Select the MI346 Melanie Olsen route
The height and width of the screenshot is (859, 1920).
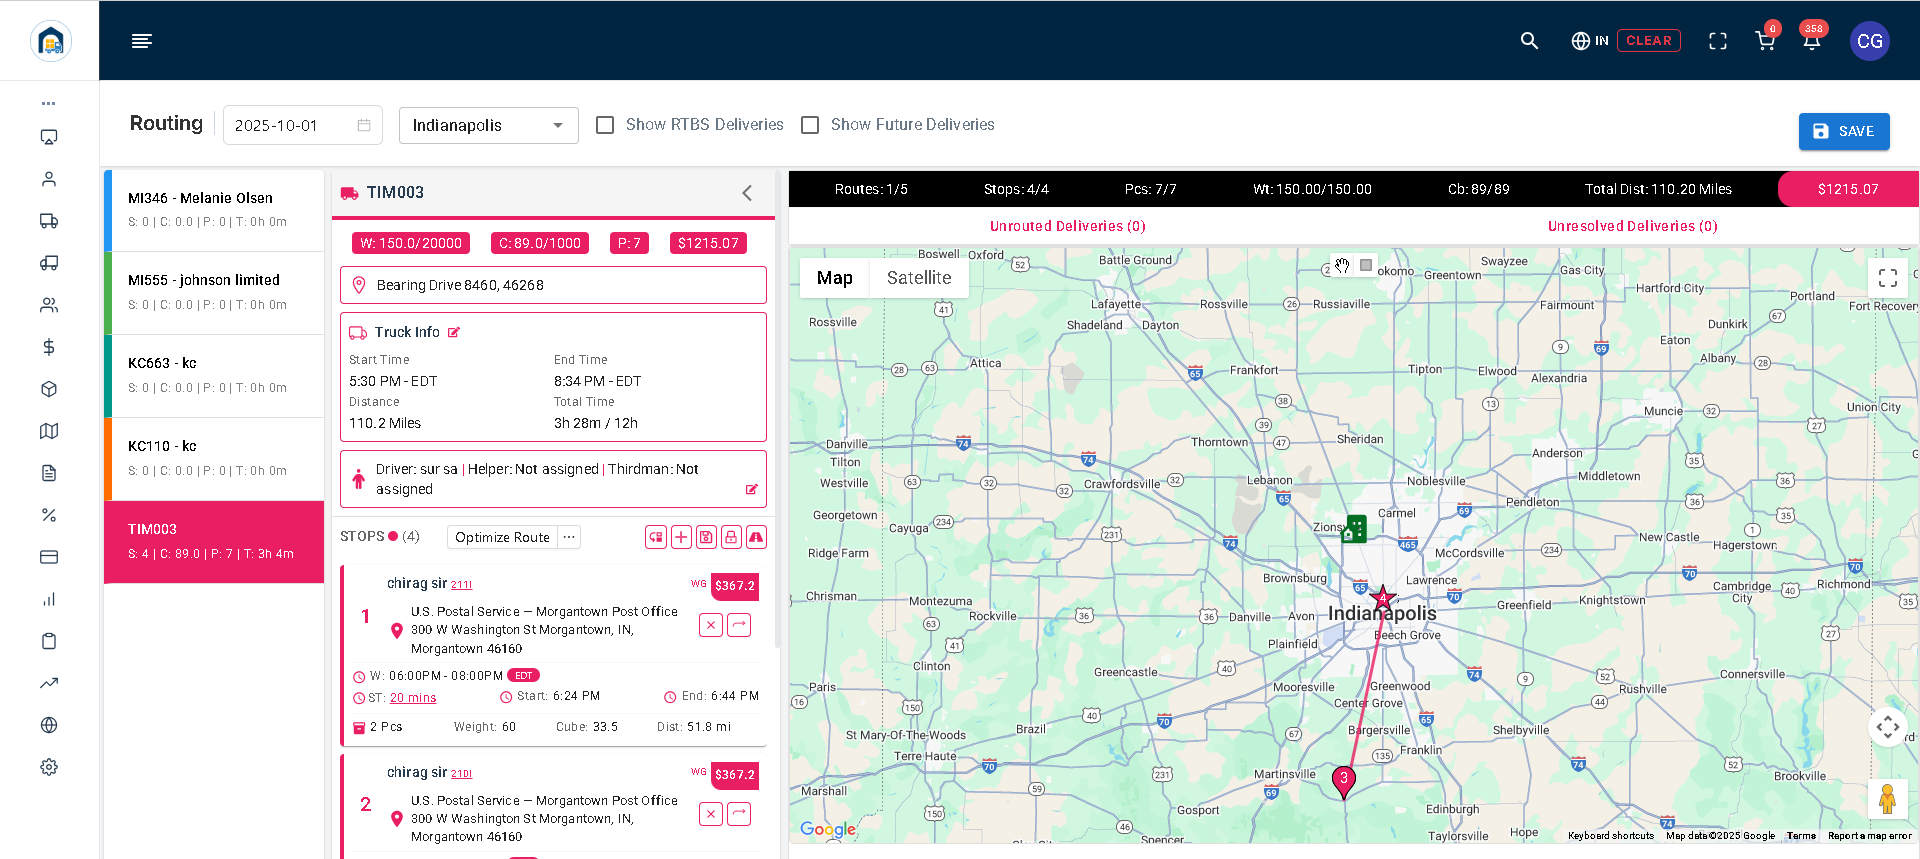coord(215,209)
